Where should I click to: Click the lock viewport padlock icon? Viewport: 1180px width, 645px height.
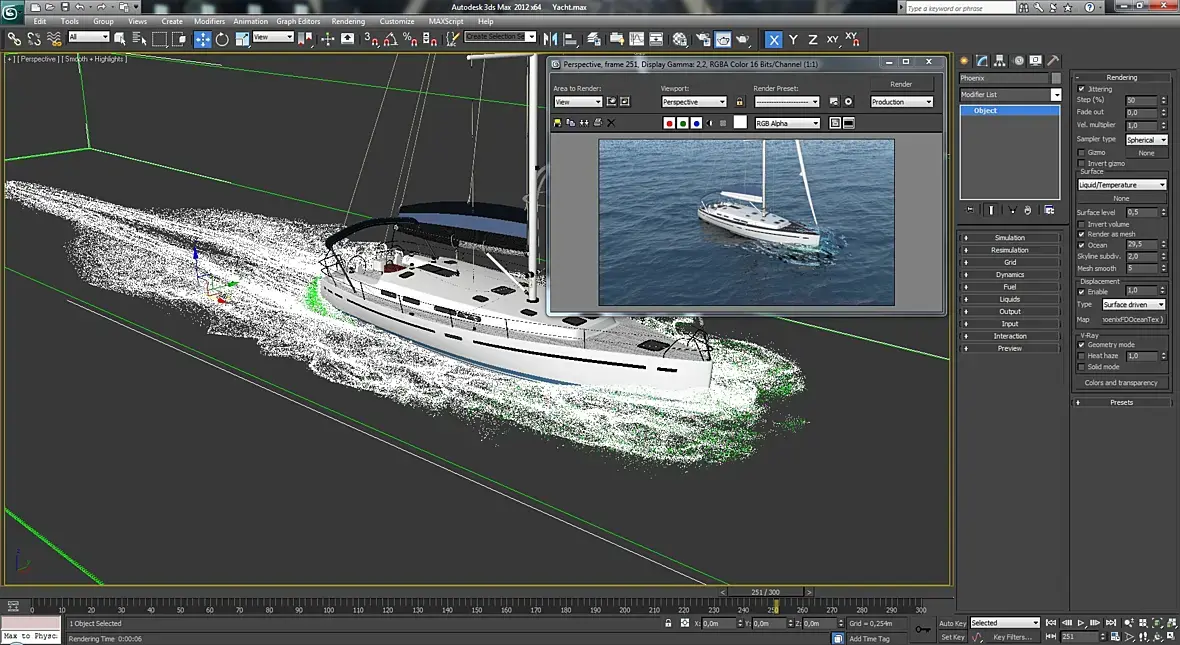tap(739, 102)
